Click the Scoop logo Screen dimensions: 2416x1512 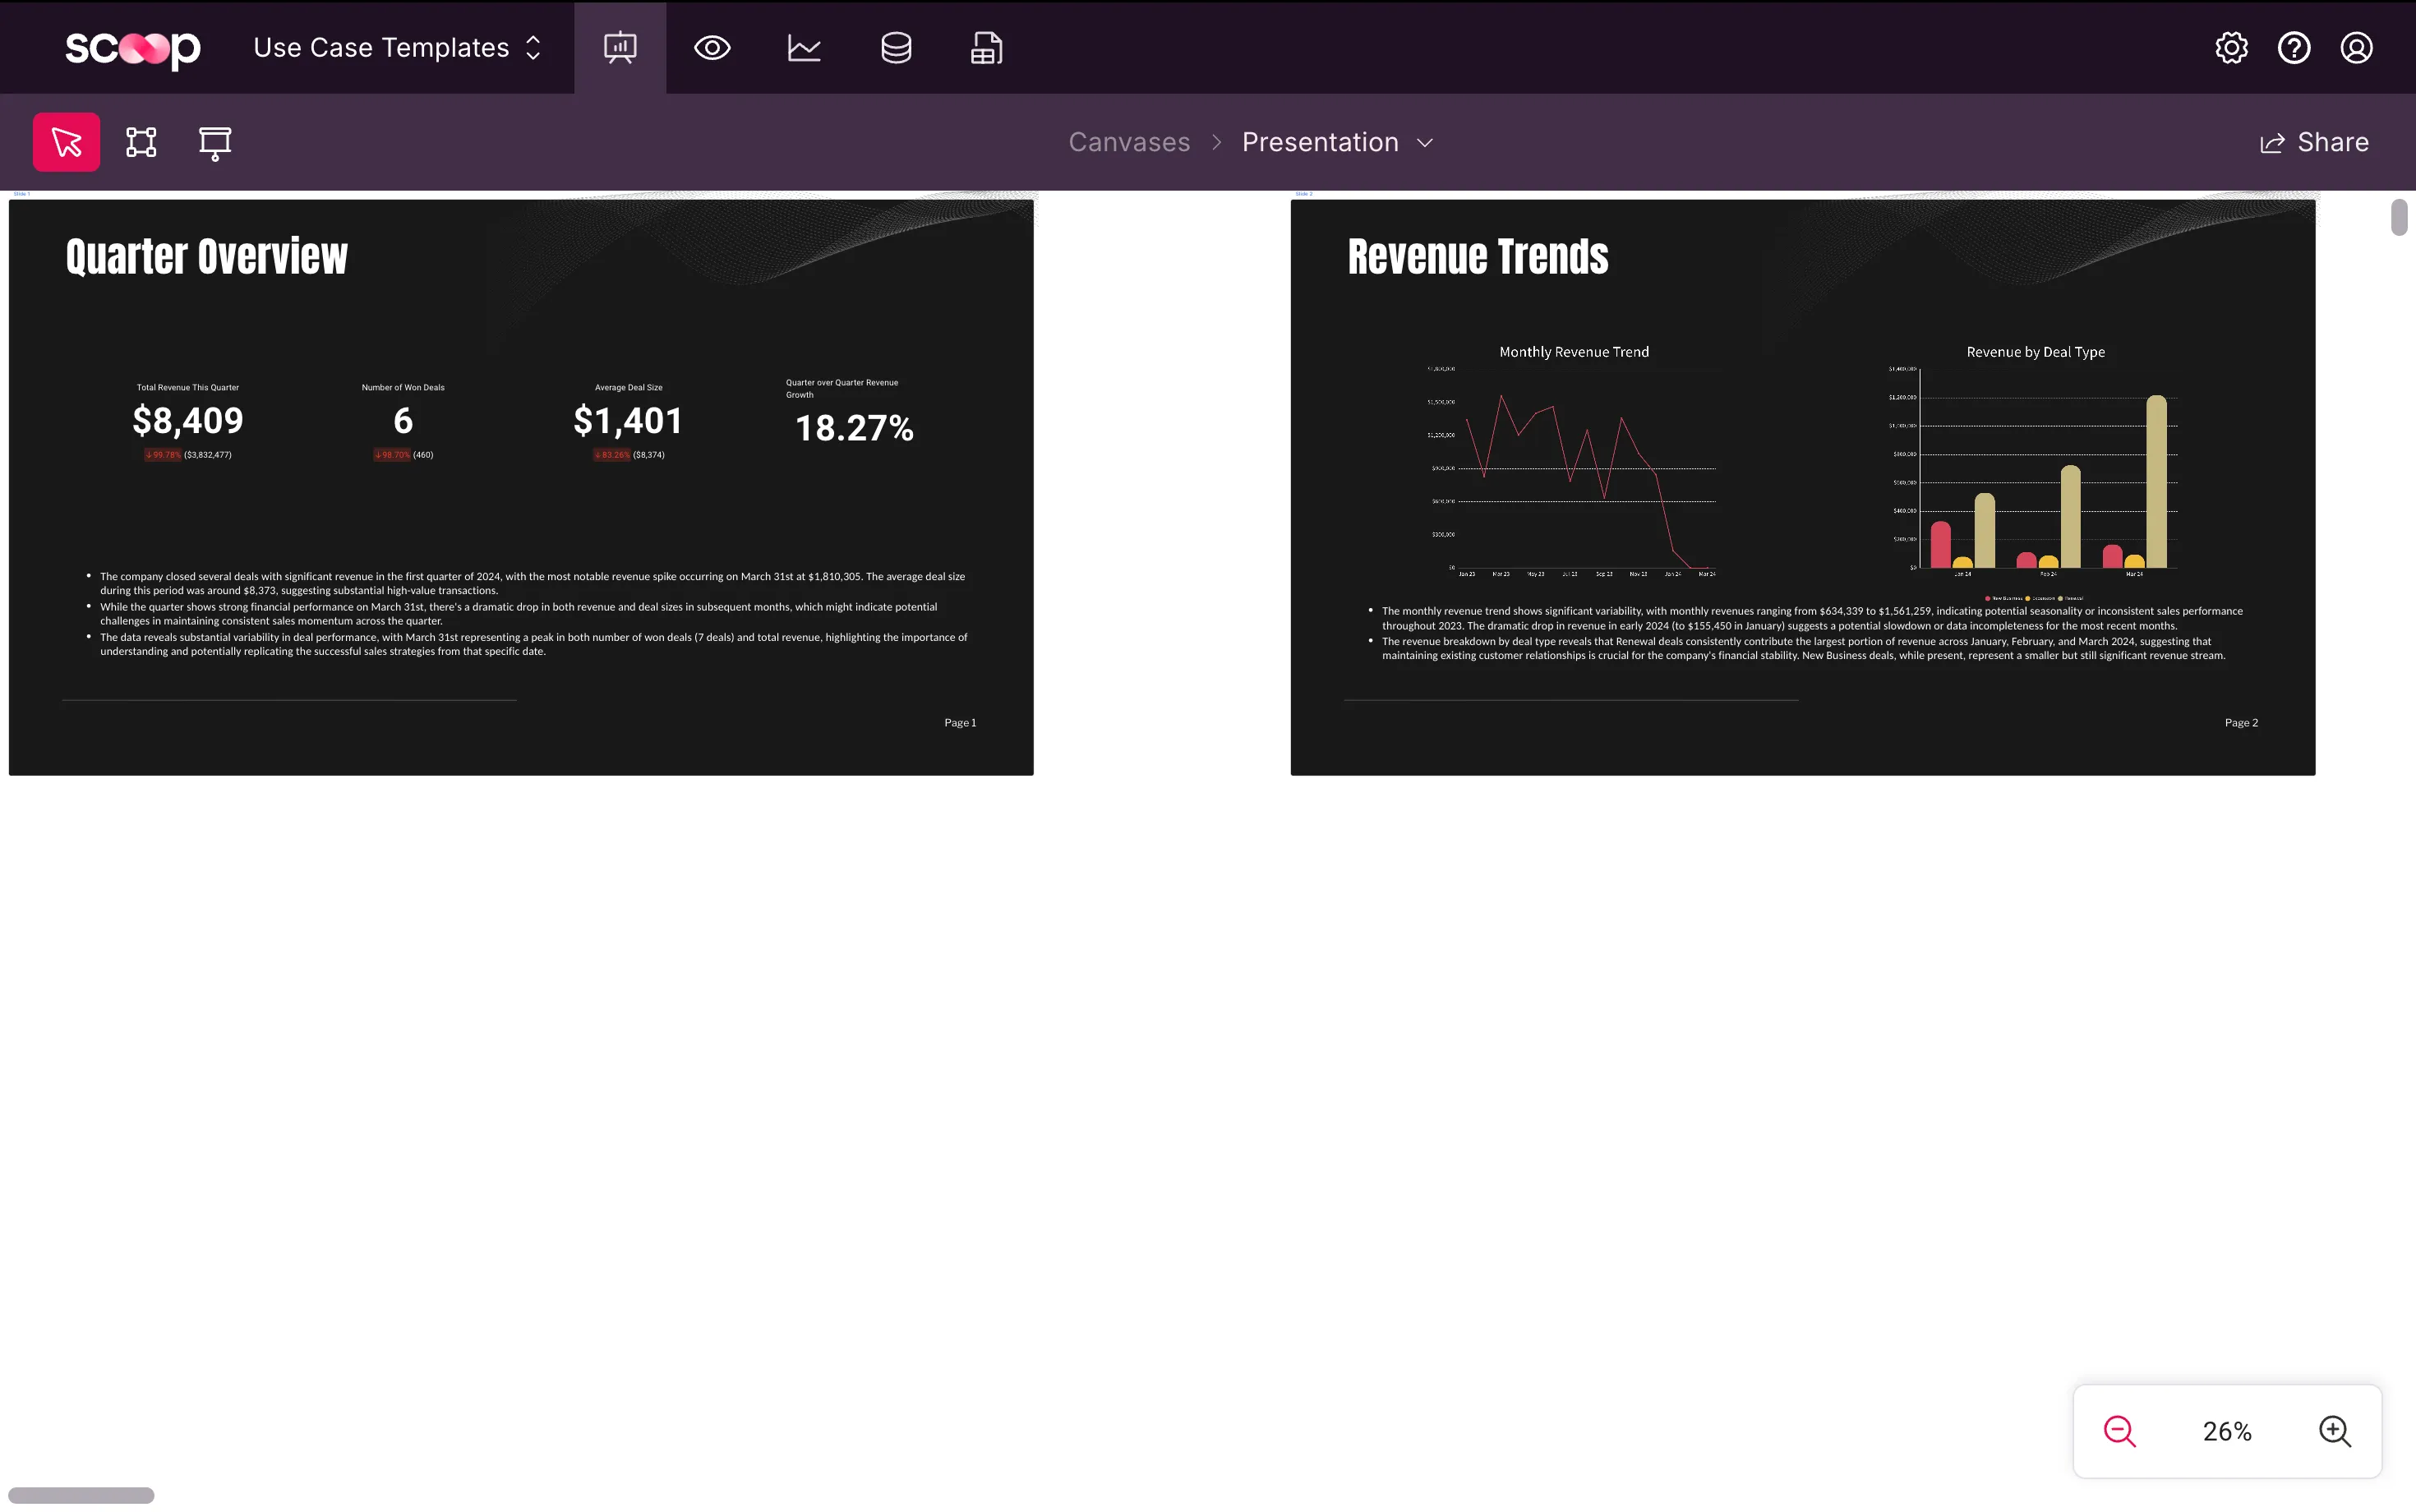pos(132,48)
